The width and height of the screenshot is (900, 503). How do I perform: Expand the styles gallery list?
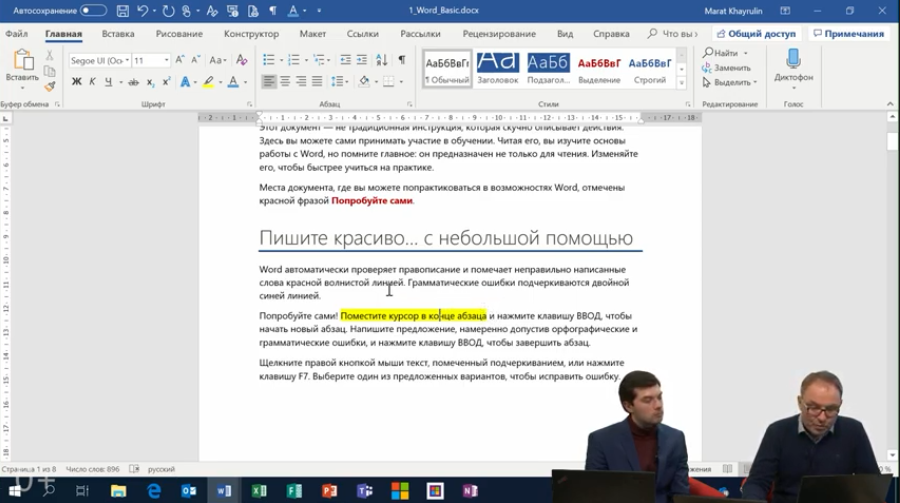pyautogui.click(x=682, y=83)
